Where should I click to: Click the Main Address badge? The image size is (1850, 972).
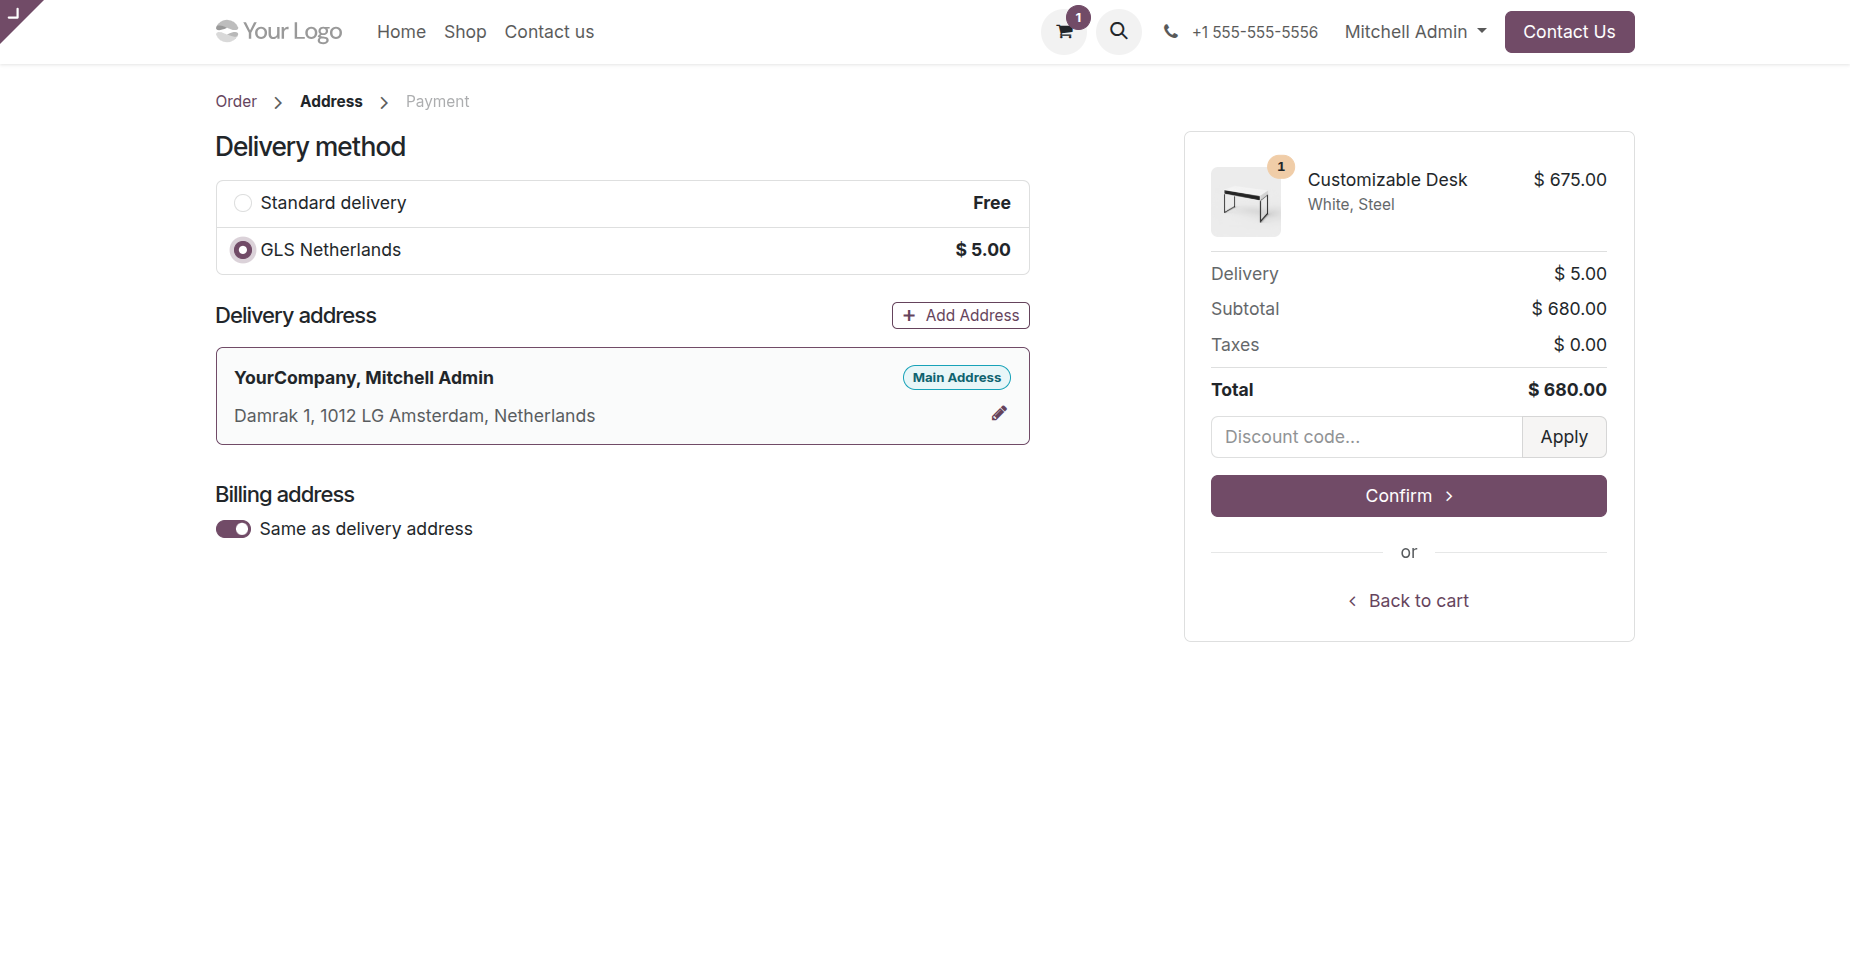click(956, 378)
